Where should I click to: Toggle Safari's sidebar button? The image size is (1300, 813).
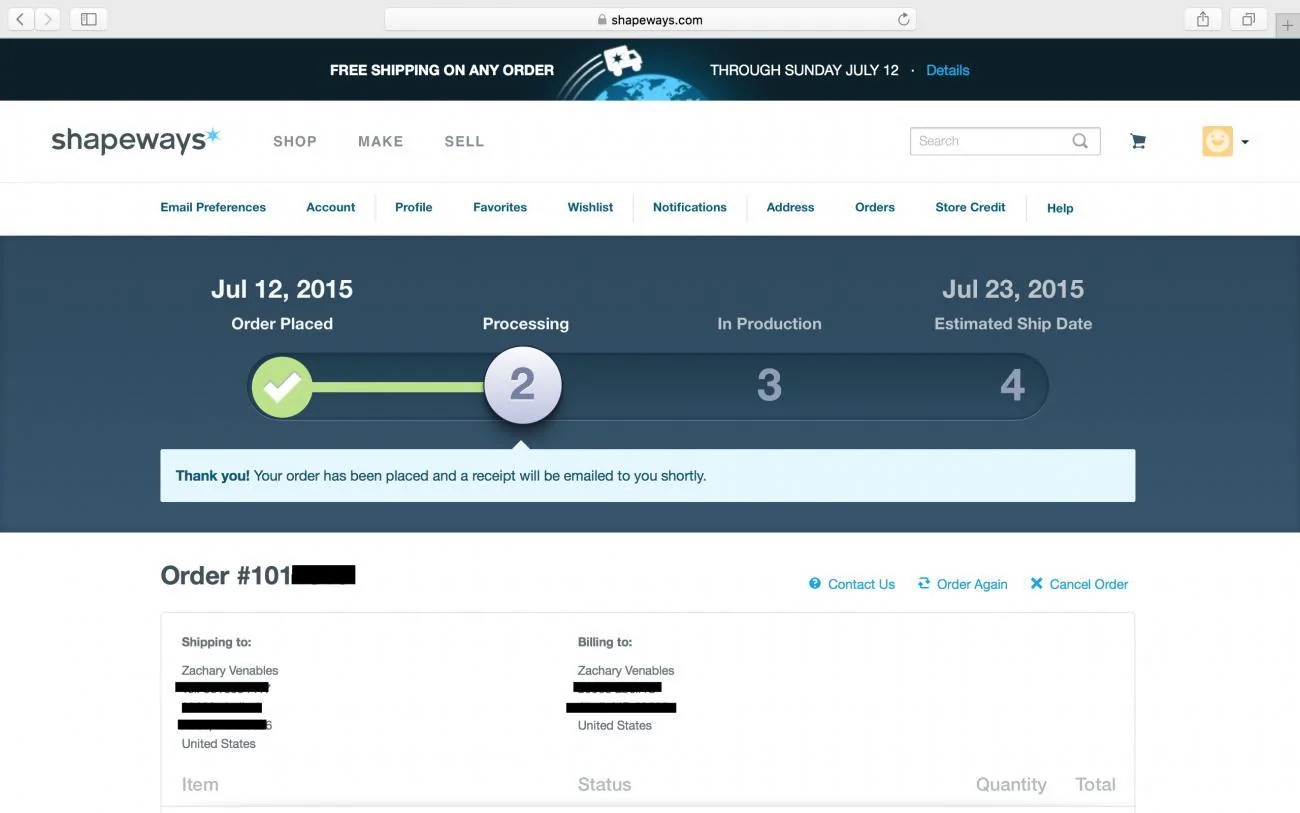click(88, 19)
